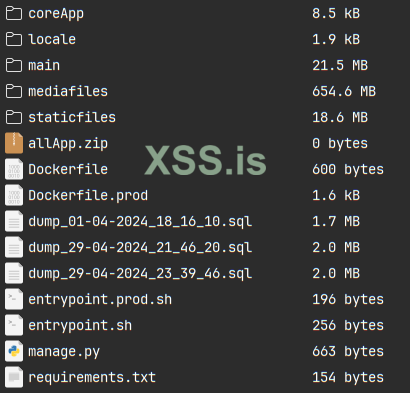Click the requirements.txt text file icon

pos(14,377)
